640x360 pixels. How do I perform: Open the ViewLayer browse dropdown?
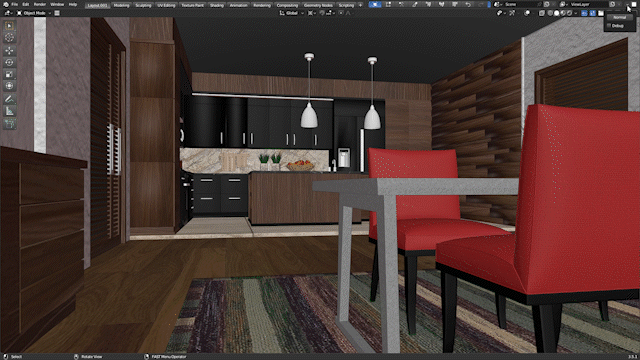coord(564,4)
